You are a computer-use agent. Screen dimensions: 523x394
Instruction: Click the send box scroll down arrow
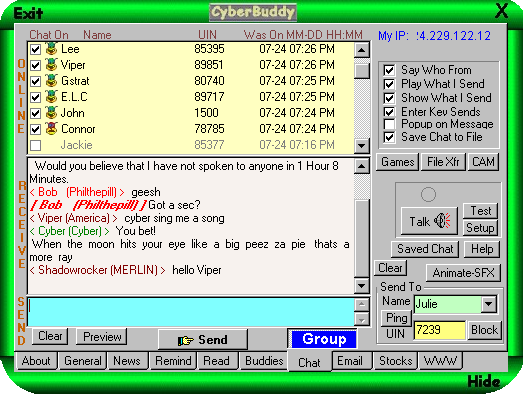[x=362, y=319]
